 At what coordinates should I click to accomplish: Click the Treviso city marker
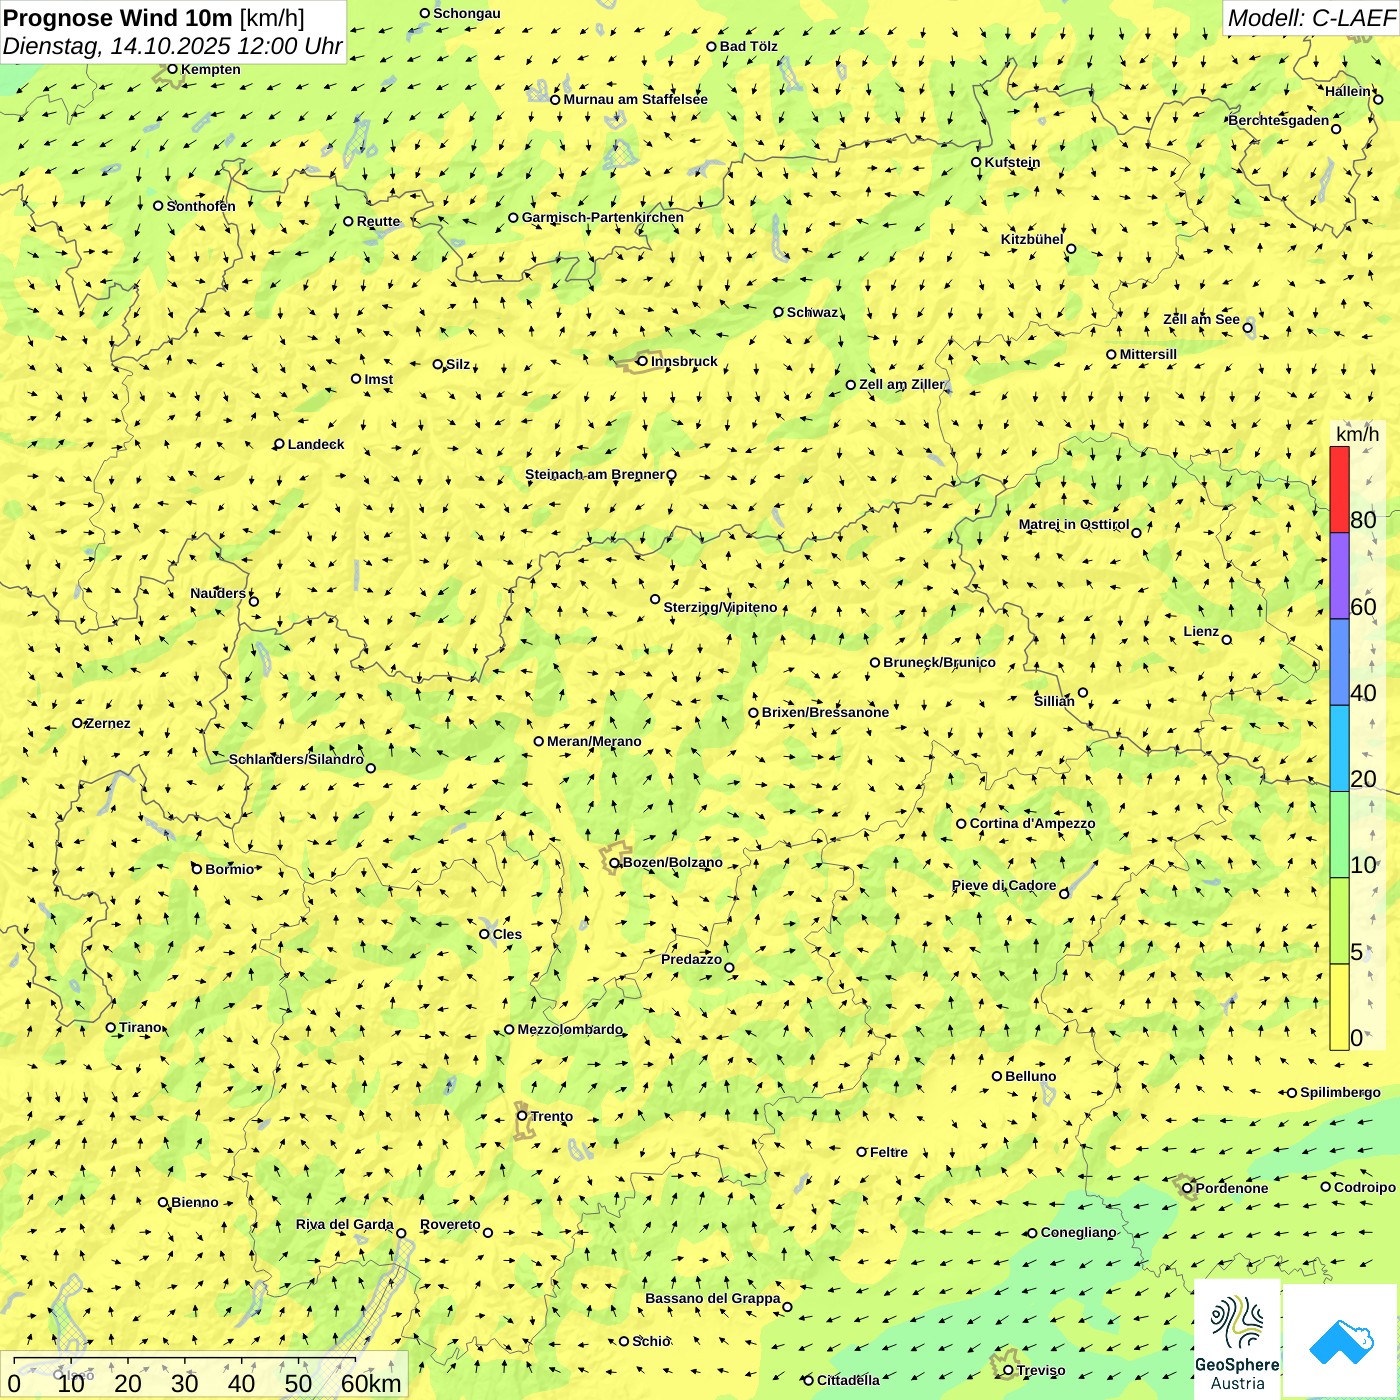[x=1008, y=1370]
